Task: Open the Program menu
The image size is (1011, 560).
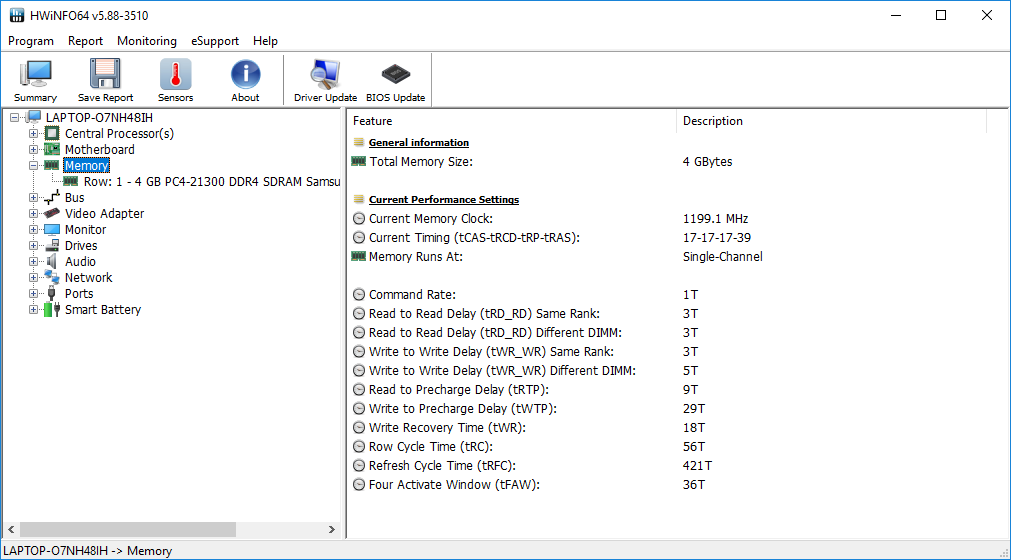Action: point(31,41)
